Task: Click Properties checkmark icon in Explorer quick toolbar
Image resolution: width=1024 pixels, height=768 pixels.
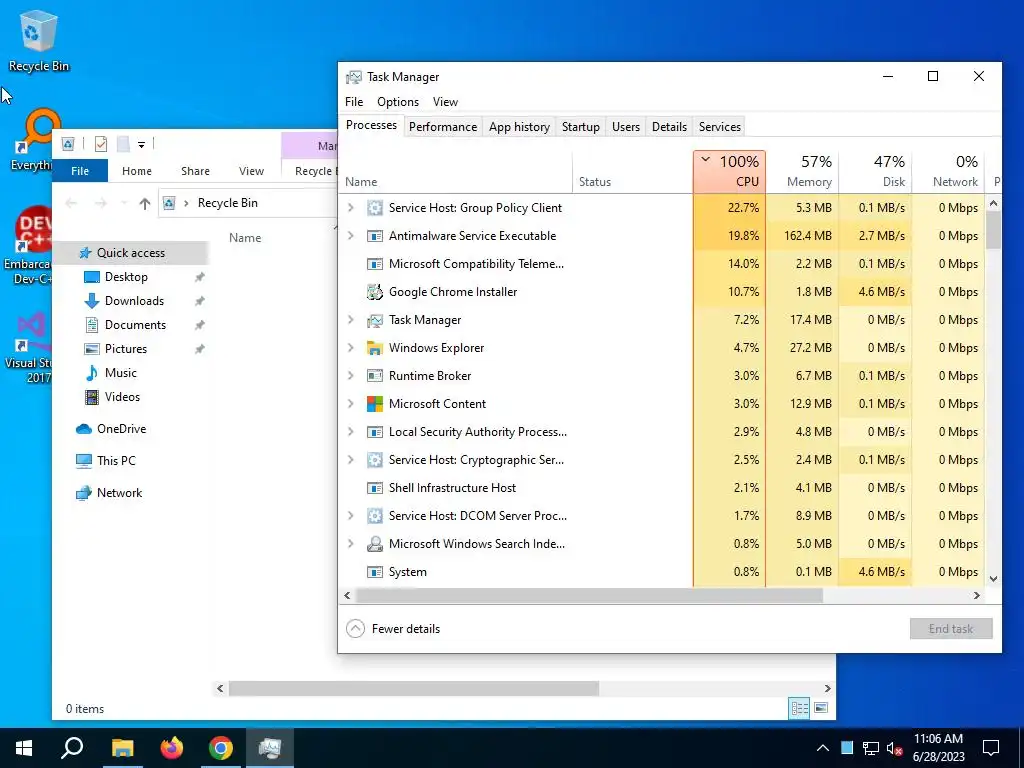Action: [101, 144]
